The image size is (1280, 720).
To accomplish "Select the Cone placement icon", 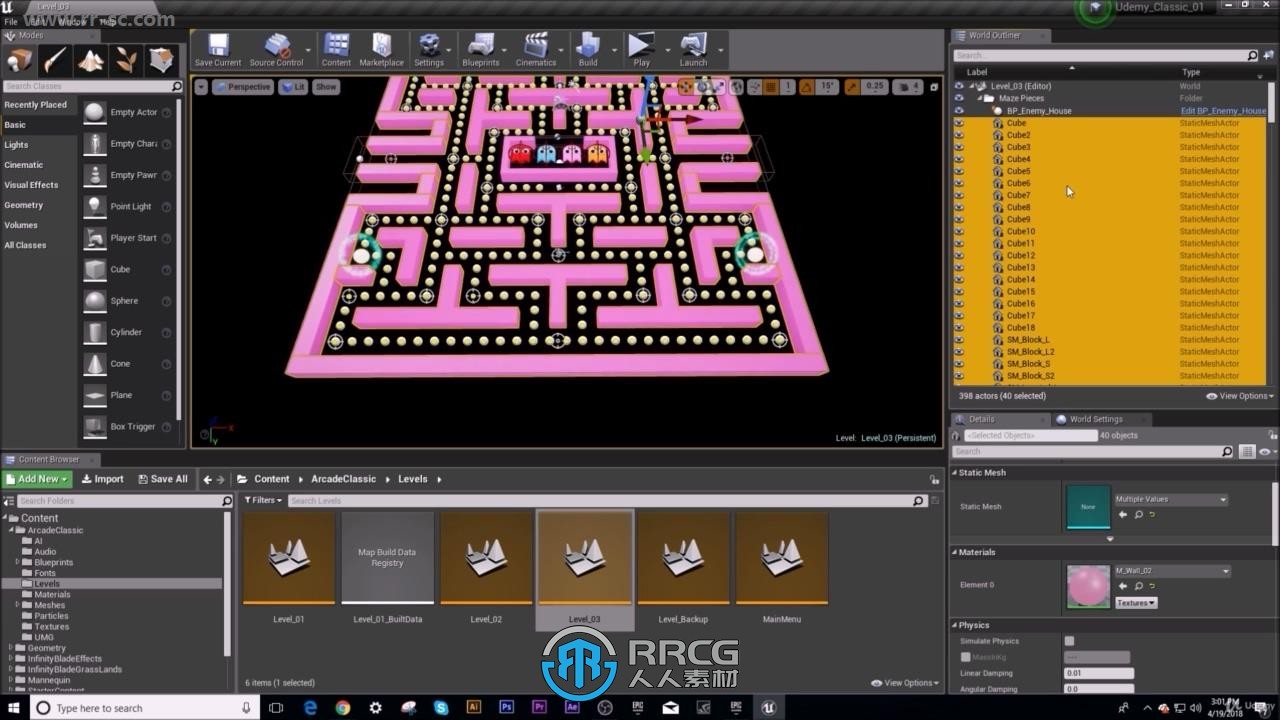I will [95, 363].
